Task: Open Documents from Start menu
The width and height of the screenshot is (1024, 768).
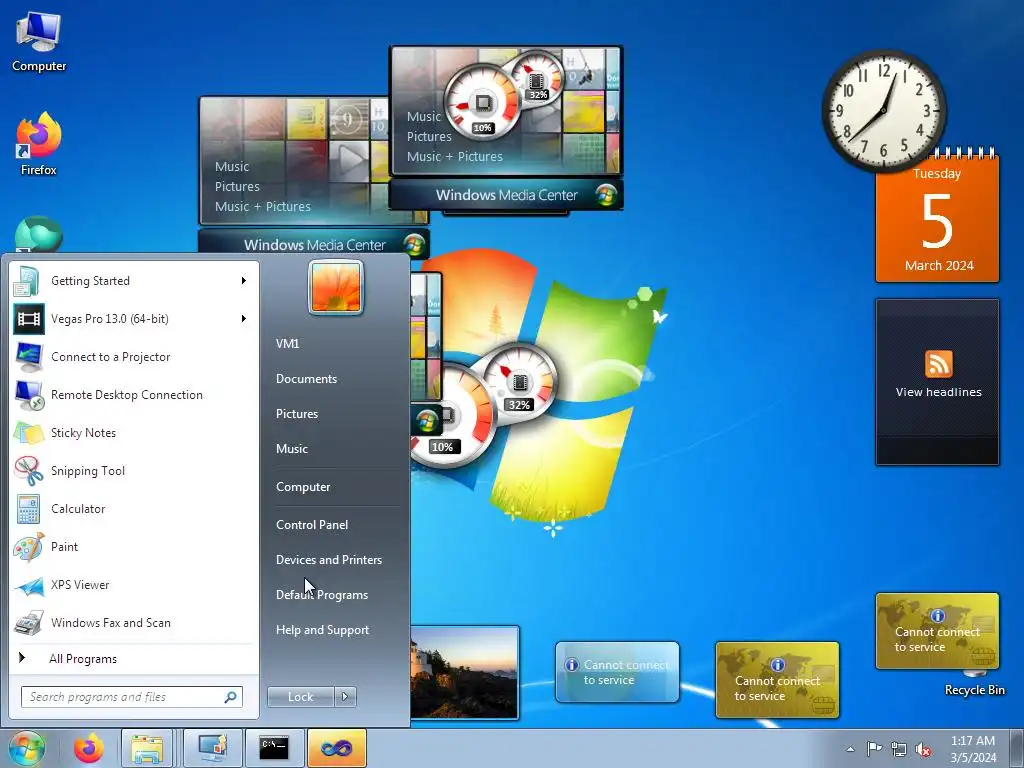Action: [306, 379]
